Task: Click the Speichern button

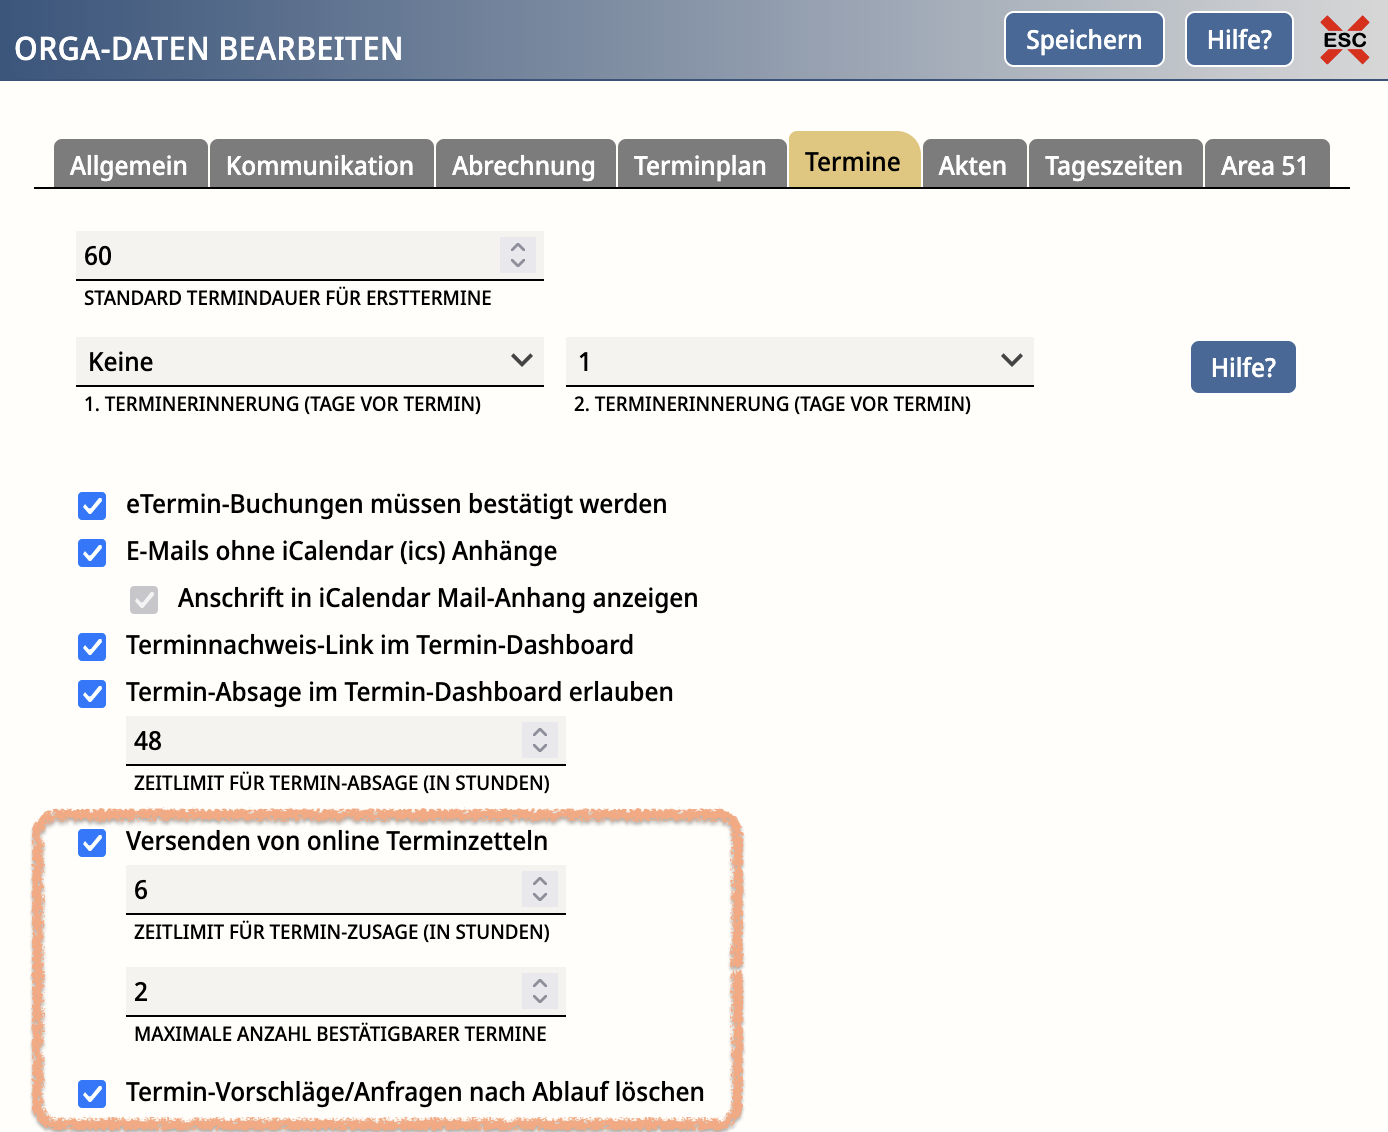Action: pyautogui.click(x=1083, y=40)
